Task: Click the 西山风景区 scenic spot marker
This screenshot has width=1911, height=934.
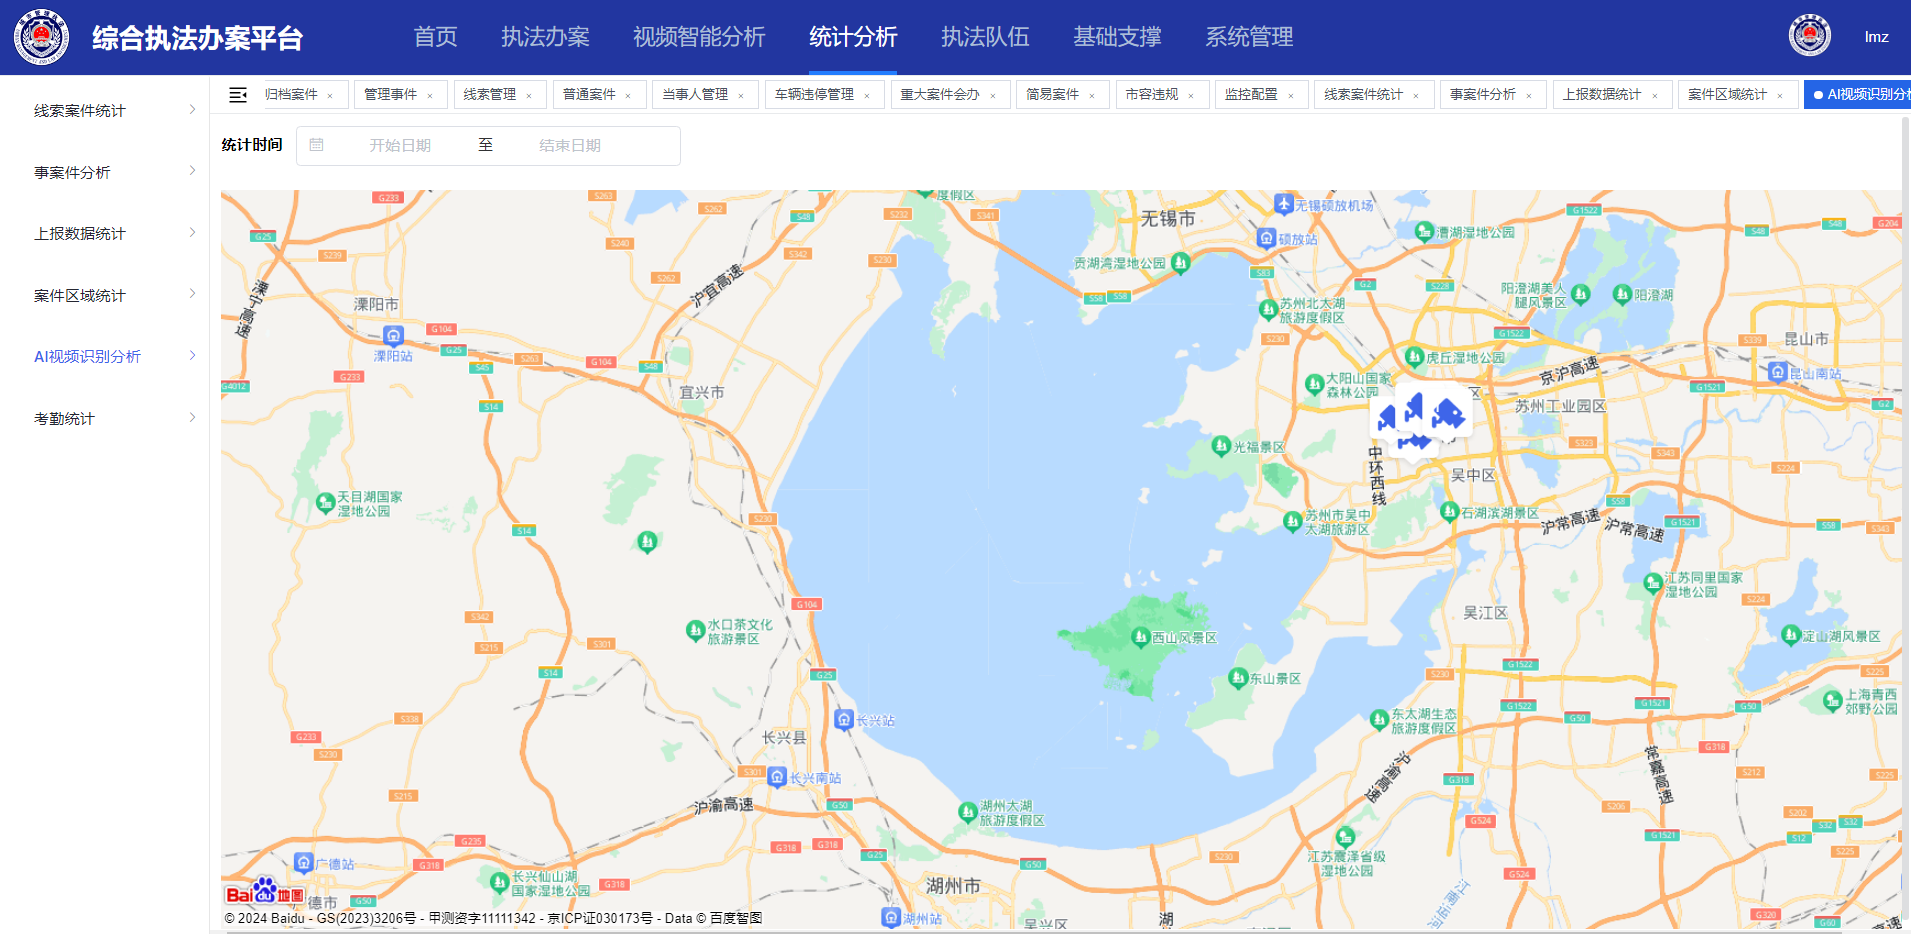Action: click(x=1140, y=636)
